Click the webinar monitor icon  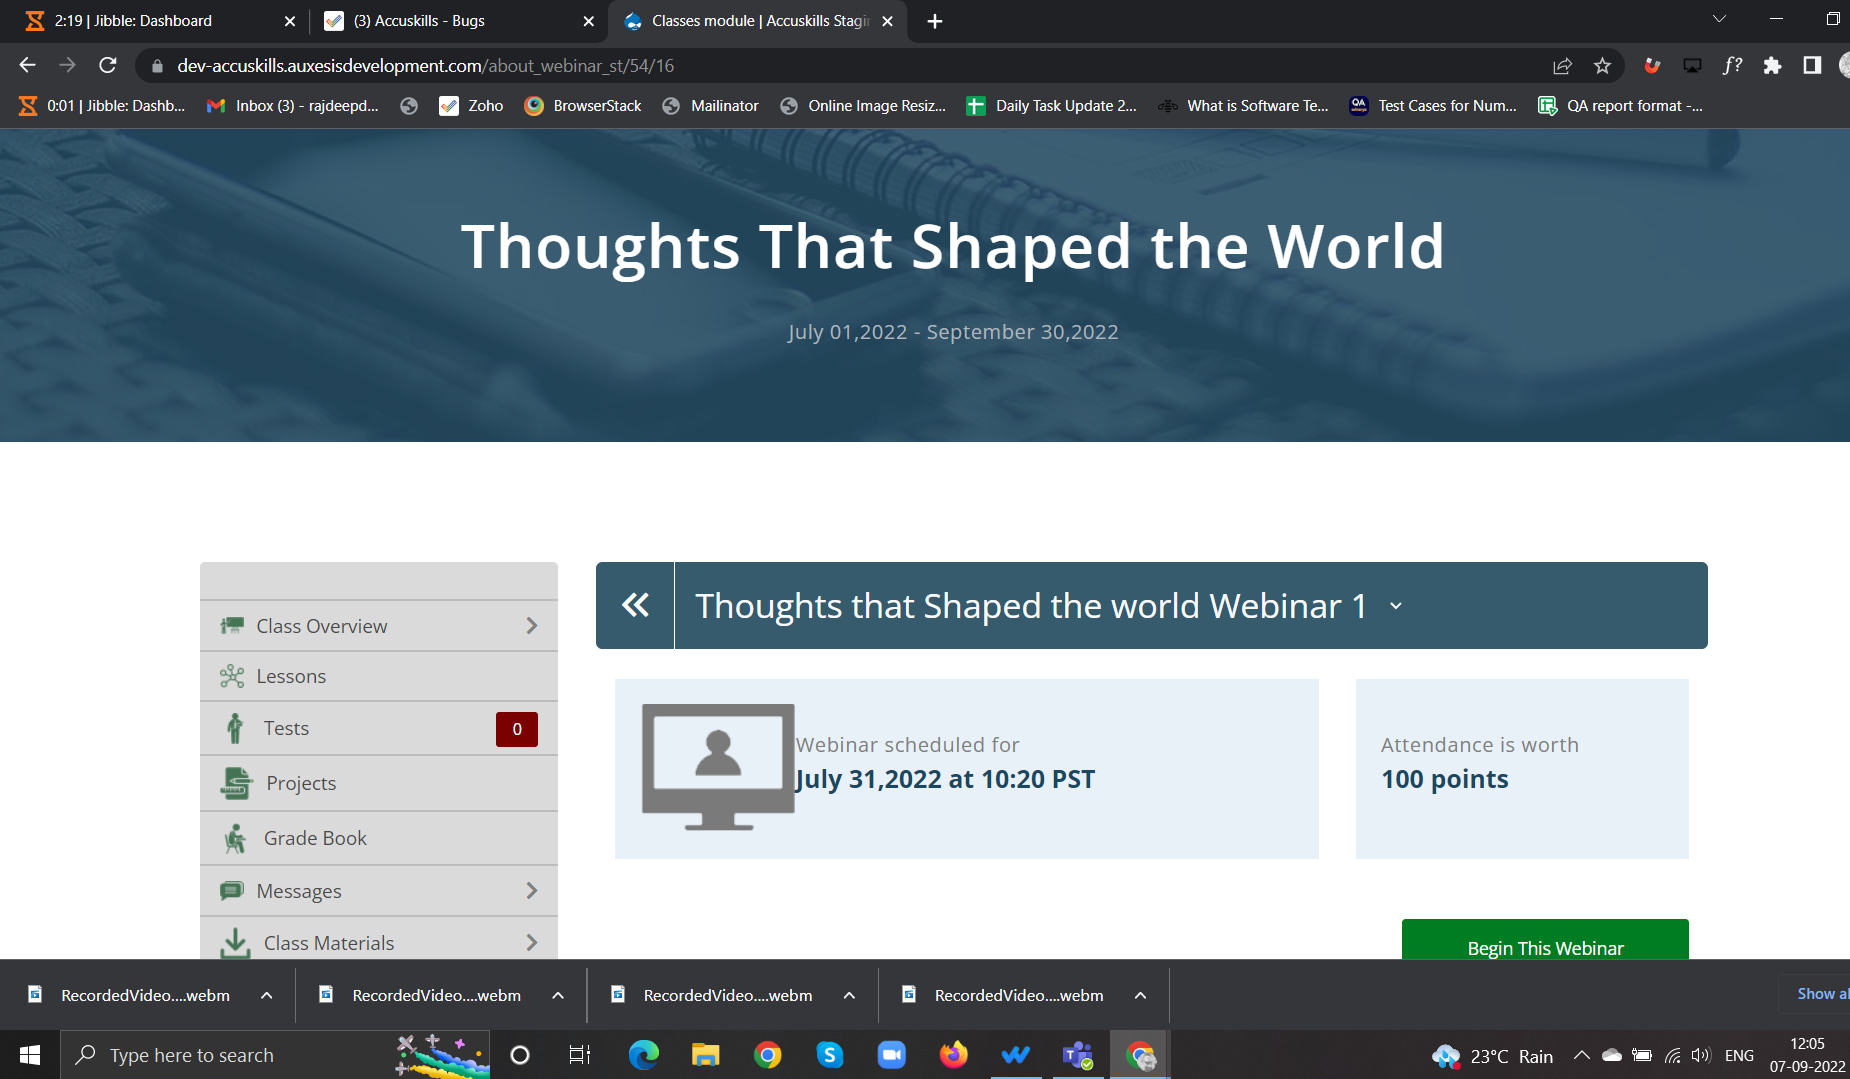tap(718, 767)
